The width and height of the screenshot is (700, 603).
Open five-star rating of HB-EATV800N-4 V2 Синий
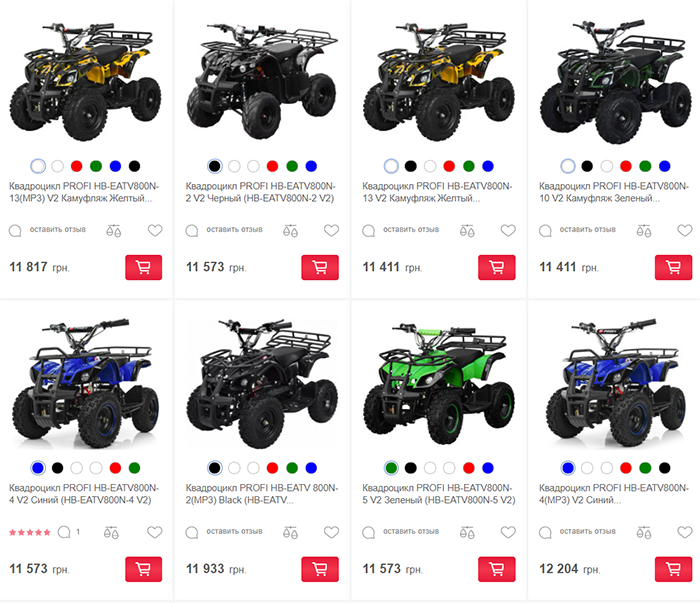[30, 532]
